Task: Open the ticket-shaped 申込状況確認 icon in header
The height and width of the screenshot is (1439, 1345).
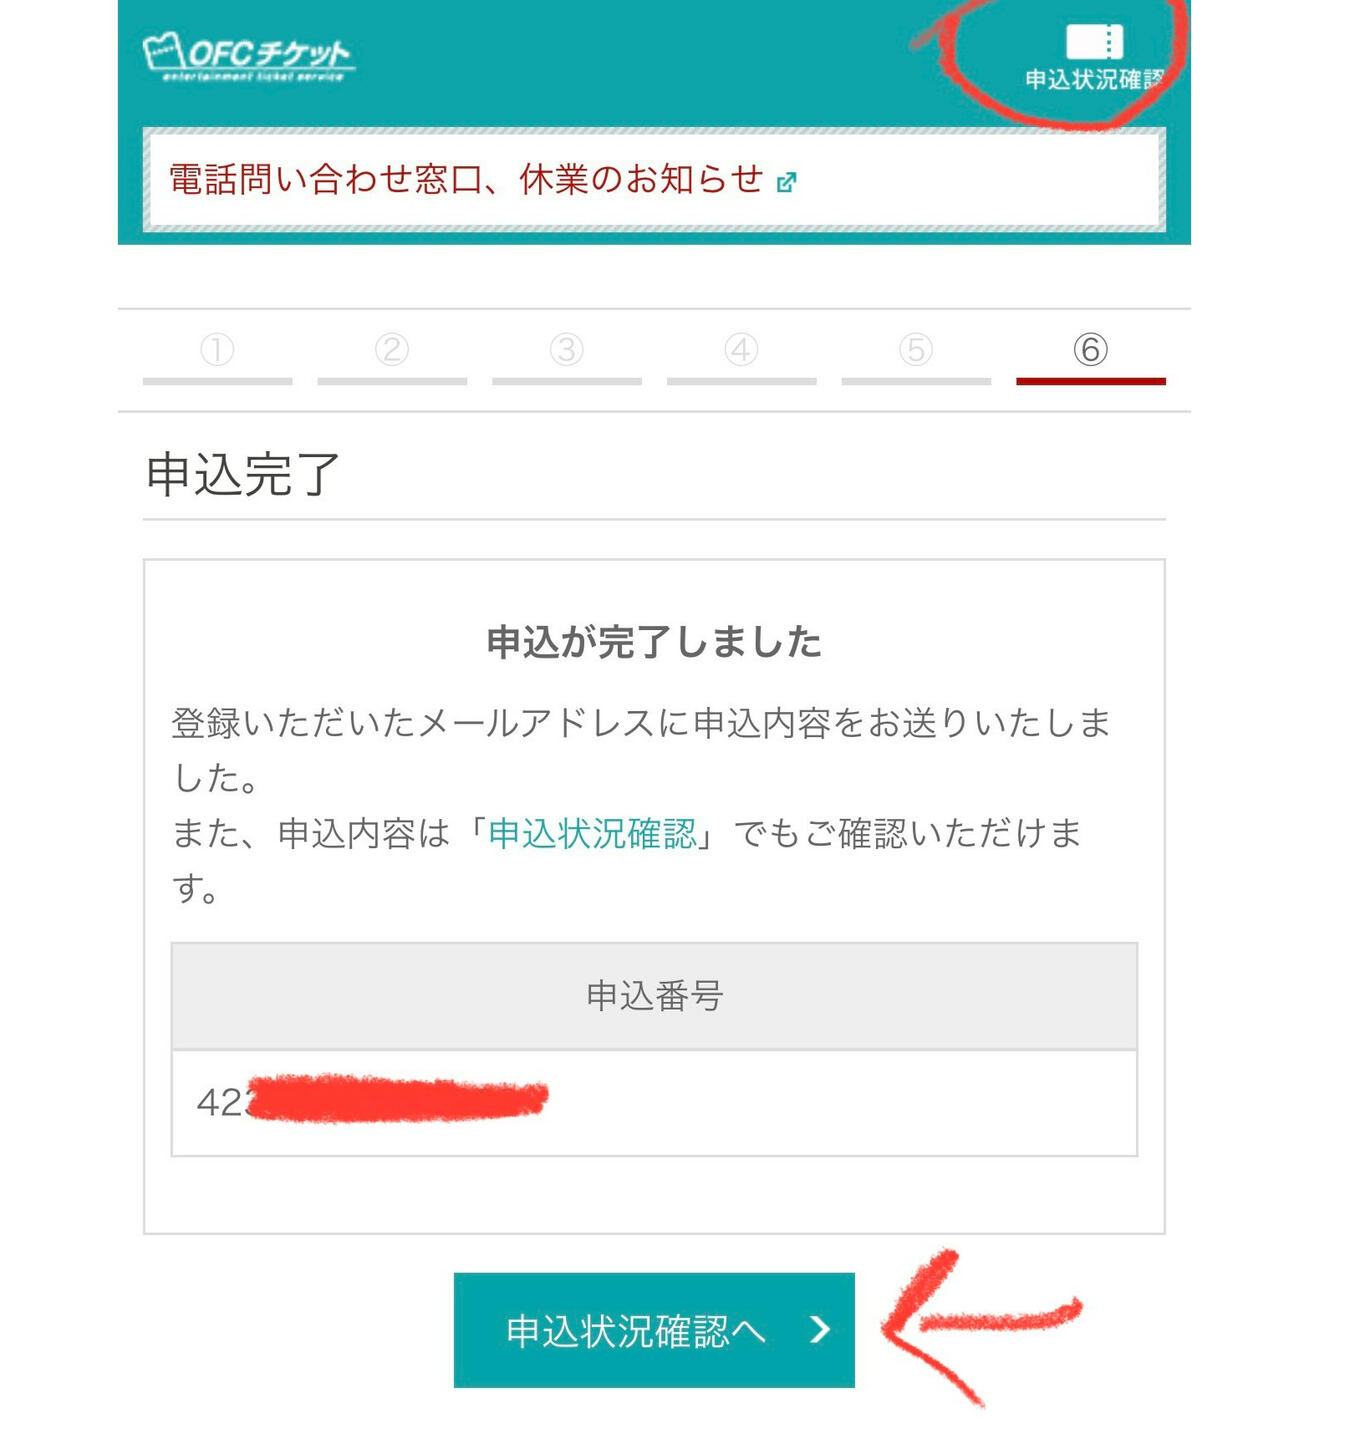Action: coord(1095,42)
